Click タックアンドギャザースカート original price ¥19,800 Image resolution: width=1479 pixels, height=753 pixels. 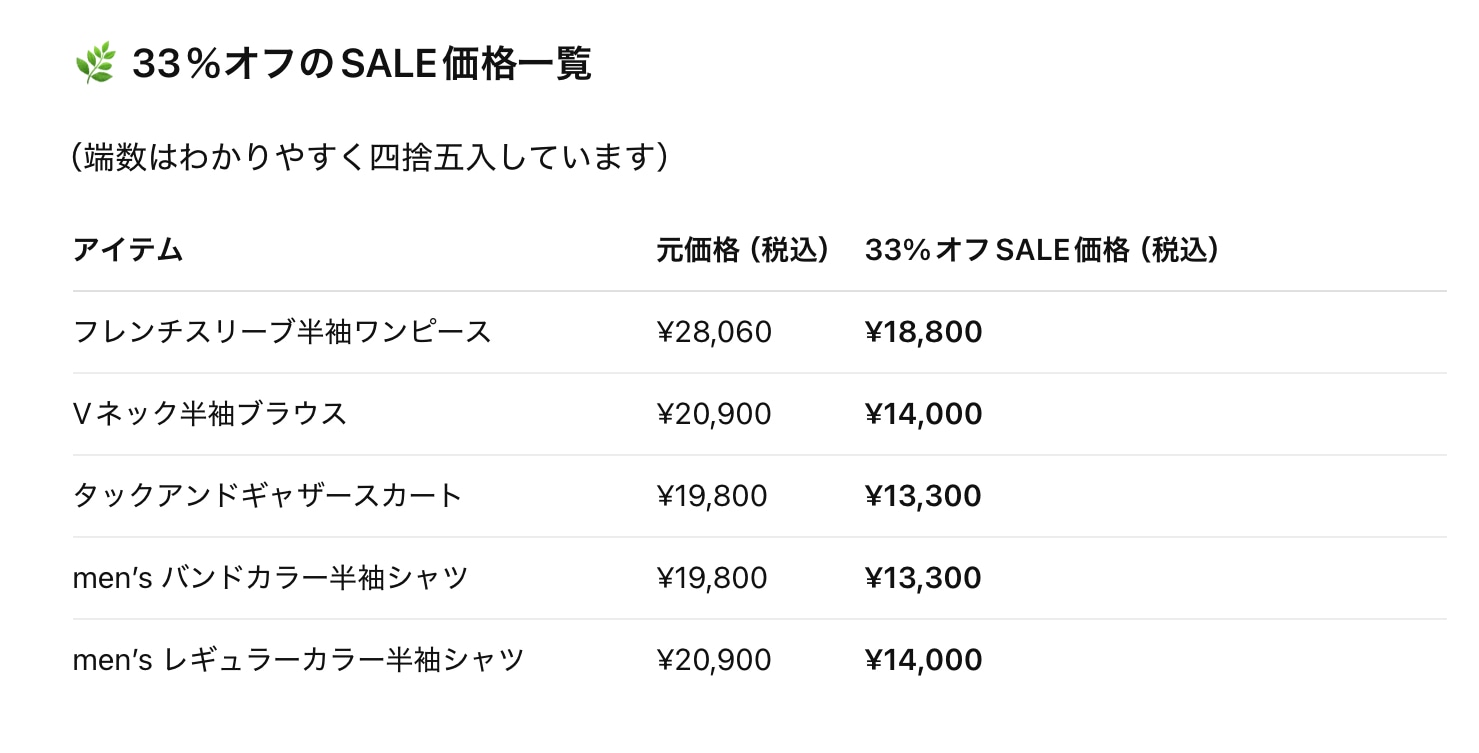712,496
